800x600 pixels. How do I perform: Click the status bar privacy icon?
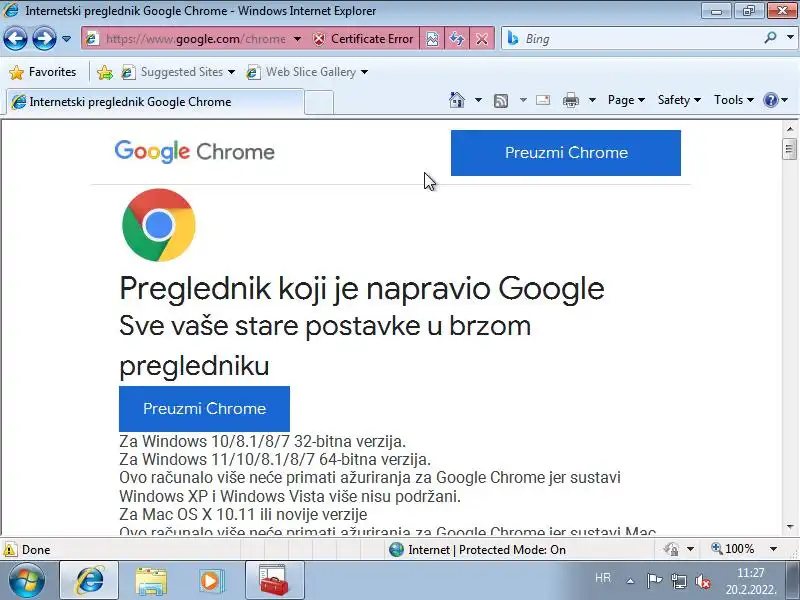point(671,549)
